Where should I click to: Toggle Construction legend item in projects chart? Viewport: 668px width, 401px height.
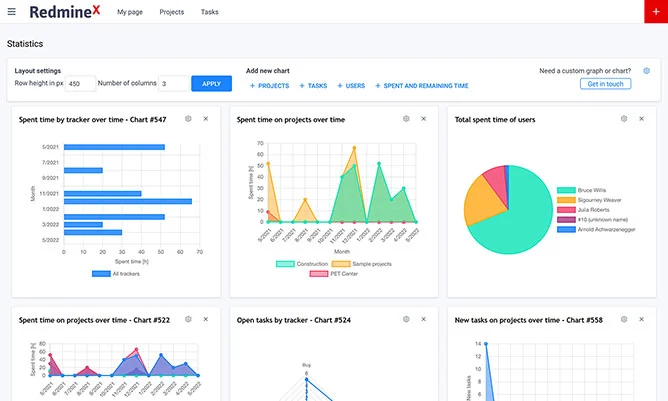[302, 264]
